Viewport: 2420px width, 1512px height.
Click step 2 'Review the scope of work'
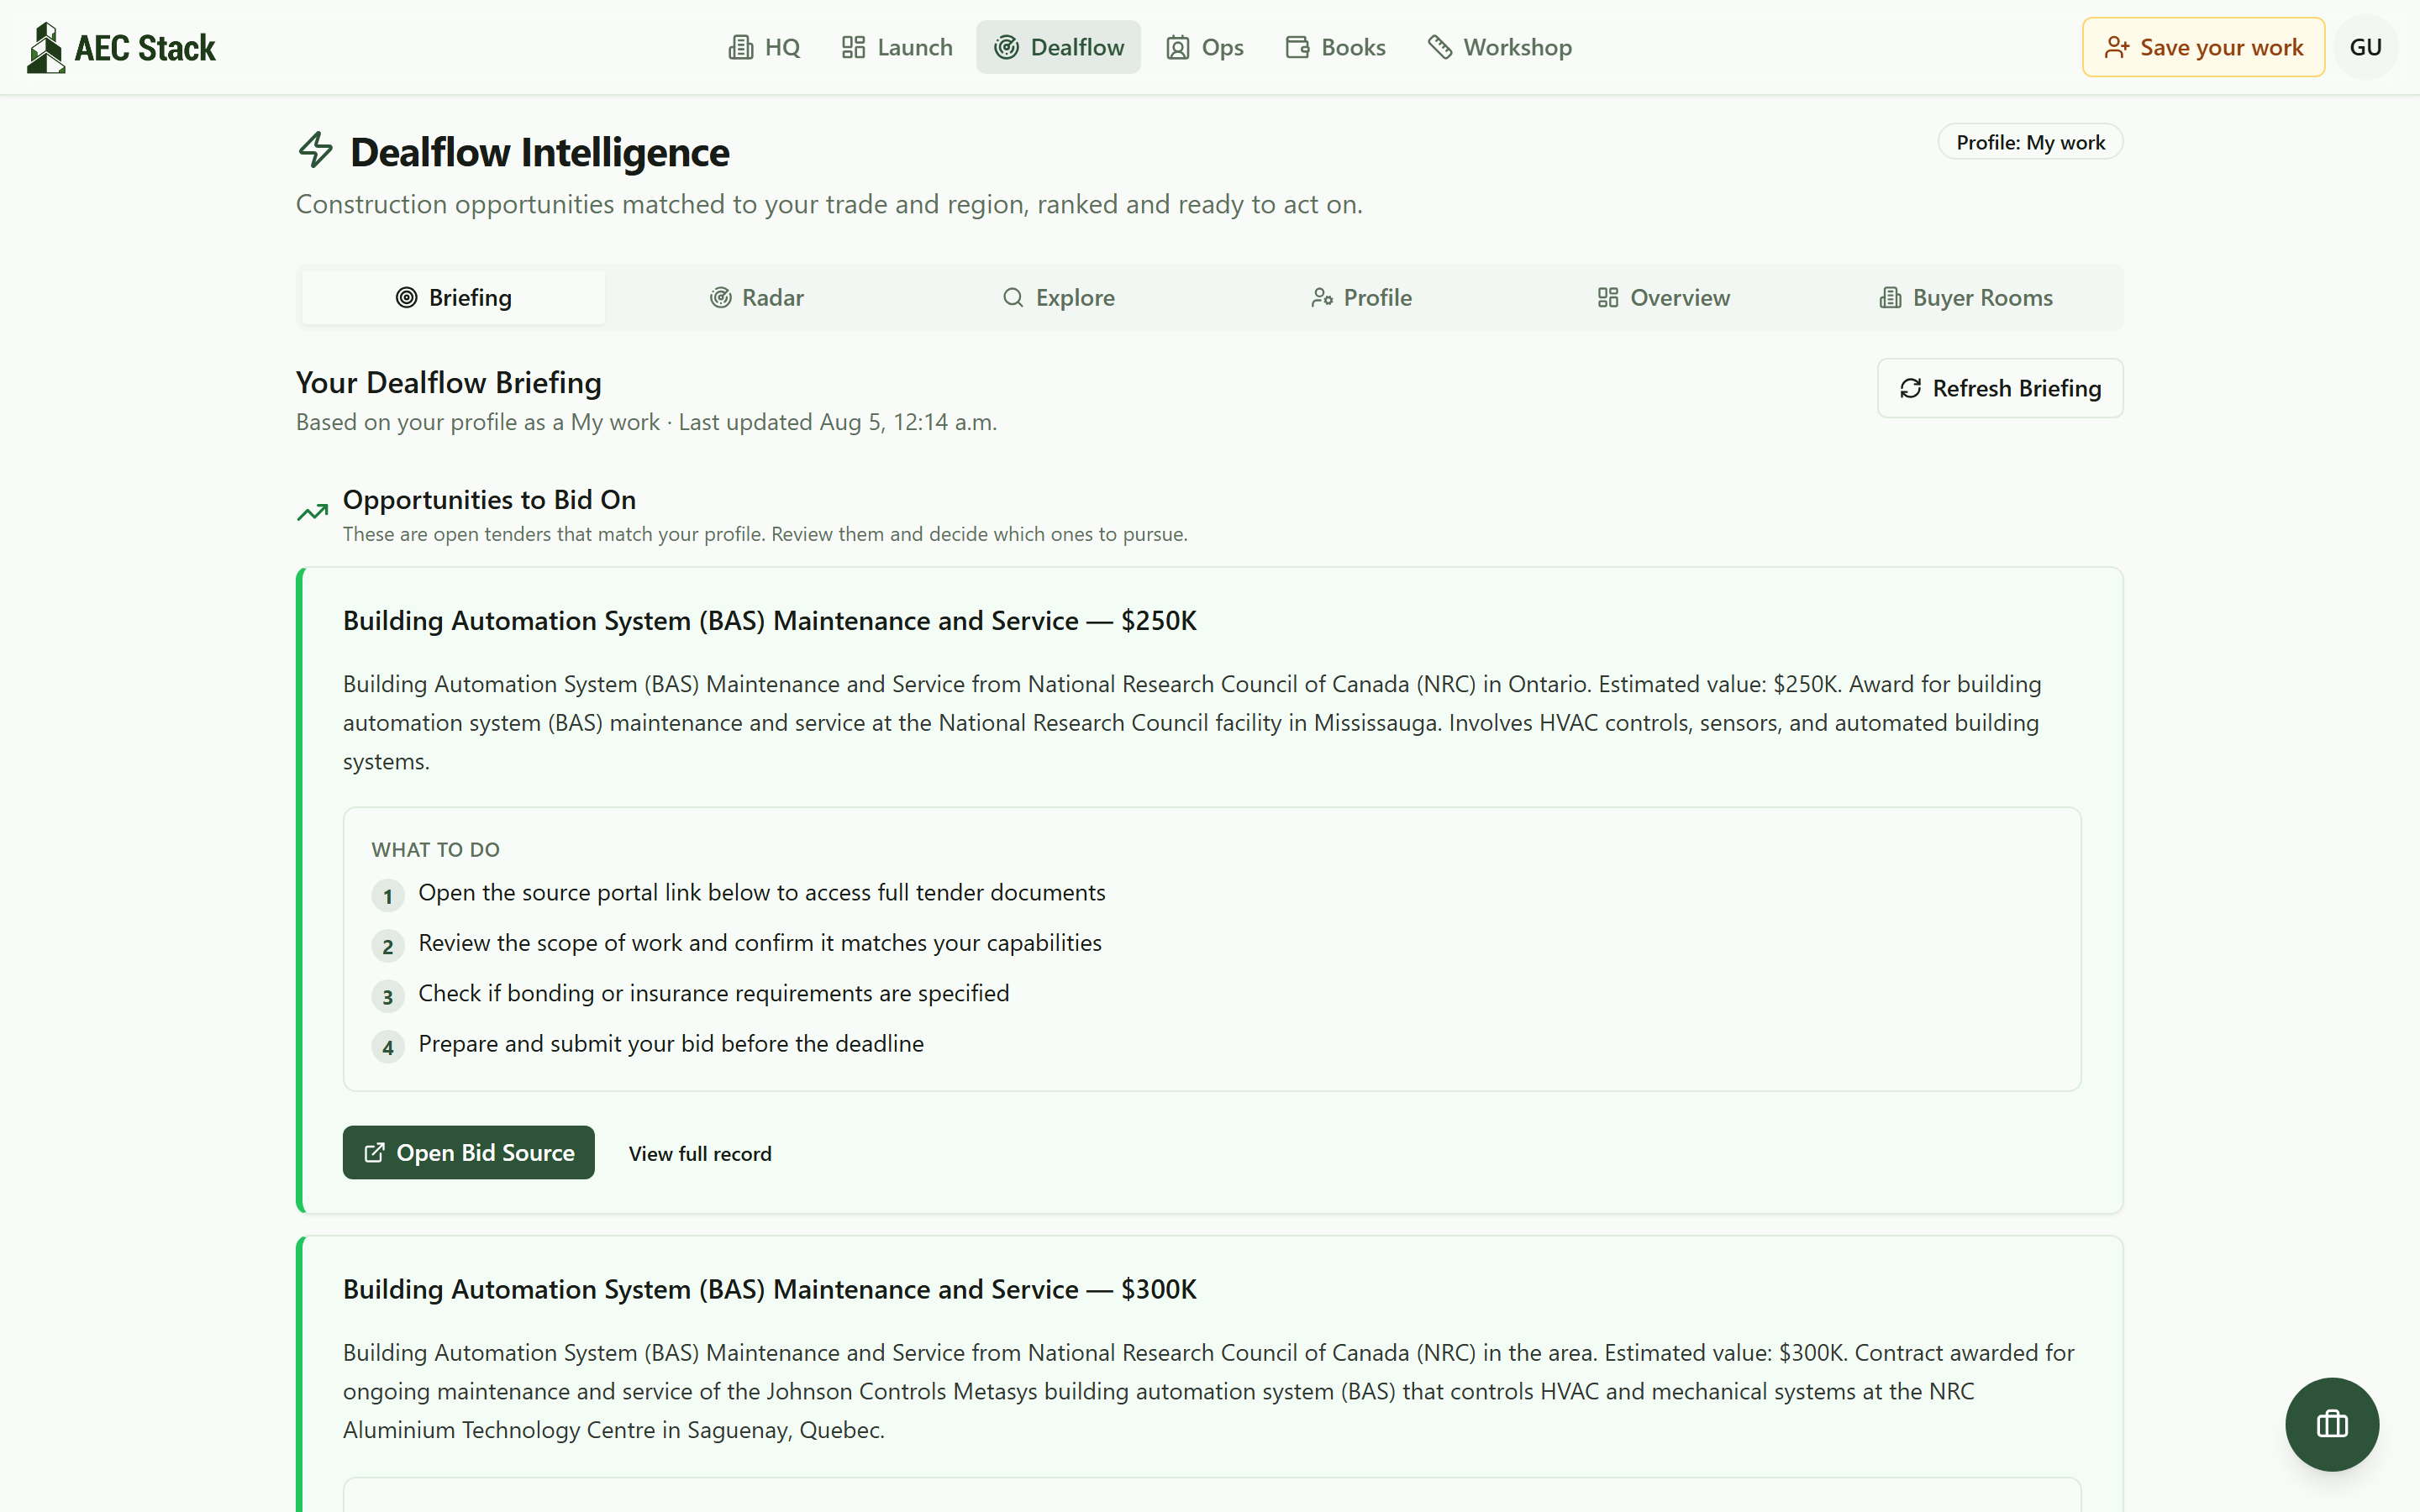[759, 943]
